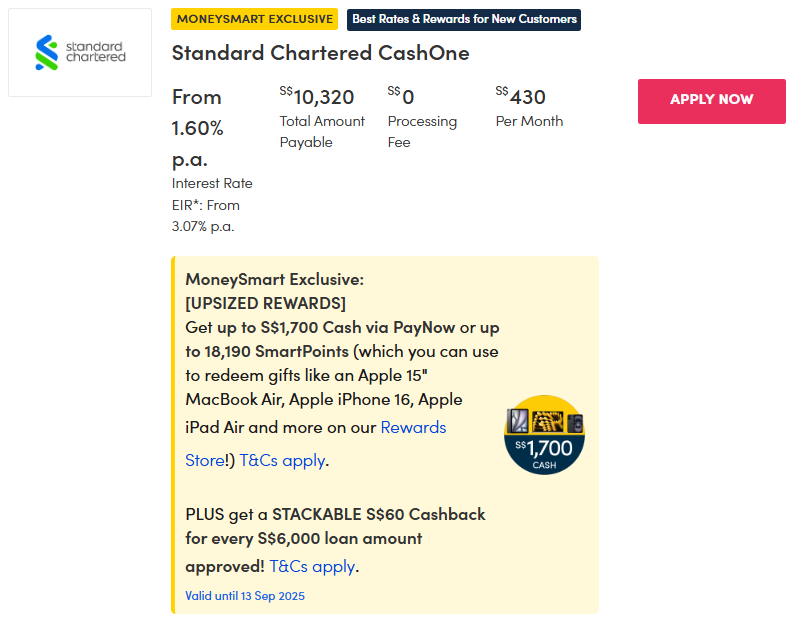The height and width of the screenshot is (622, 792).
Task: Select the Best Rates & Rewards tag
Action: click(463, 19)
